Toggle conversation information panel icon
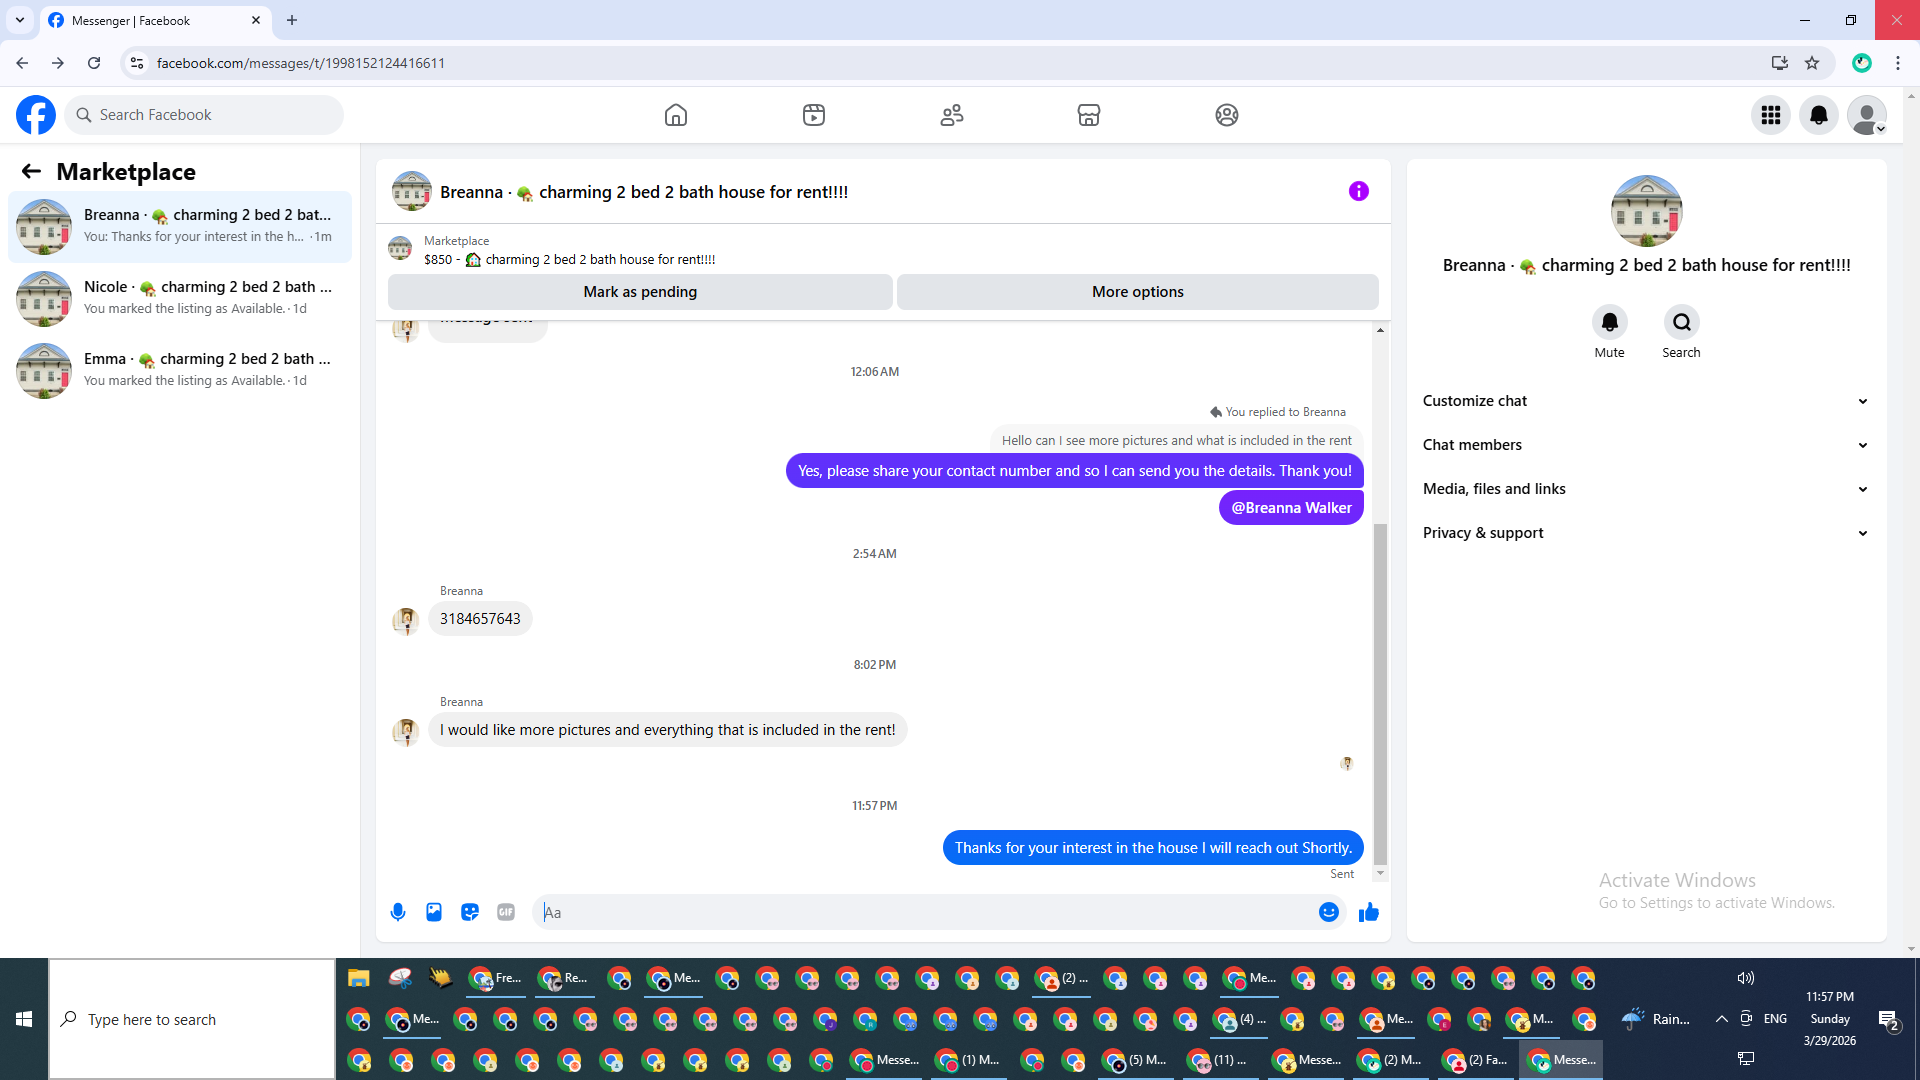The image size is (1920, 1080). click(1358, 191)
